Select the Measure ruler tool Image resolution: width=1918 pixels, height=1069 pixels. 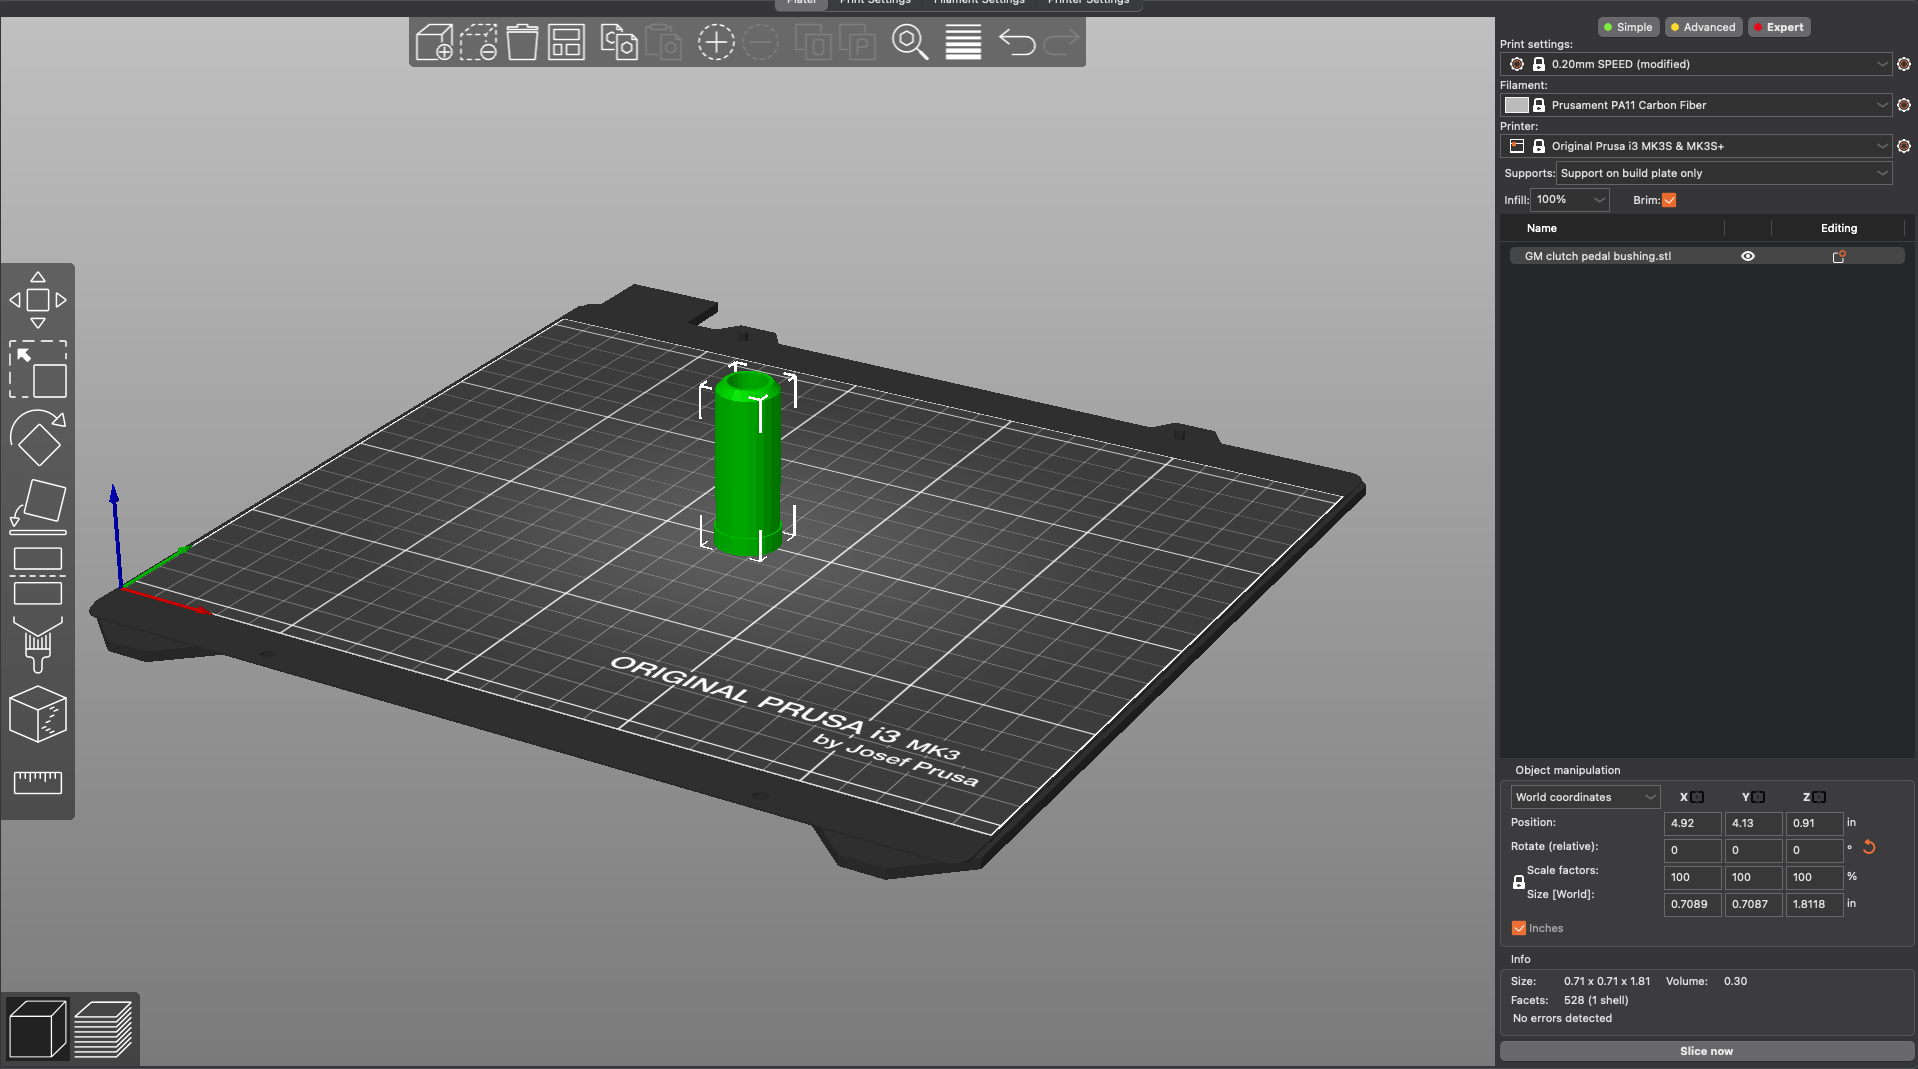pyautogui.click(x=38, y=782)
